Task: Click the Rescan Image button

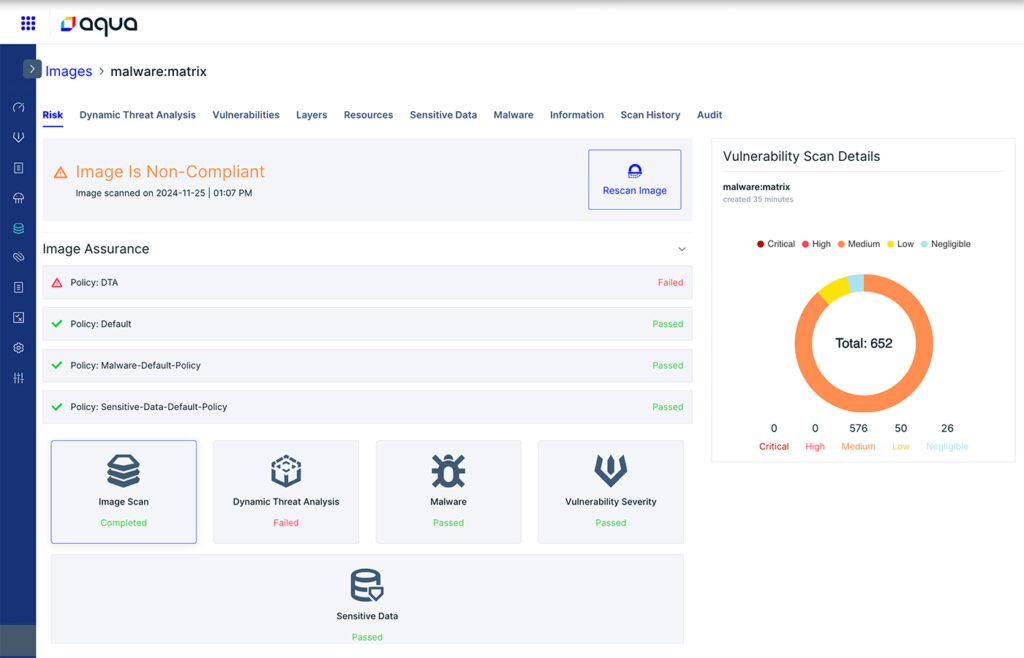Action: pos(635,180)
